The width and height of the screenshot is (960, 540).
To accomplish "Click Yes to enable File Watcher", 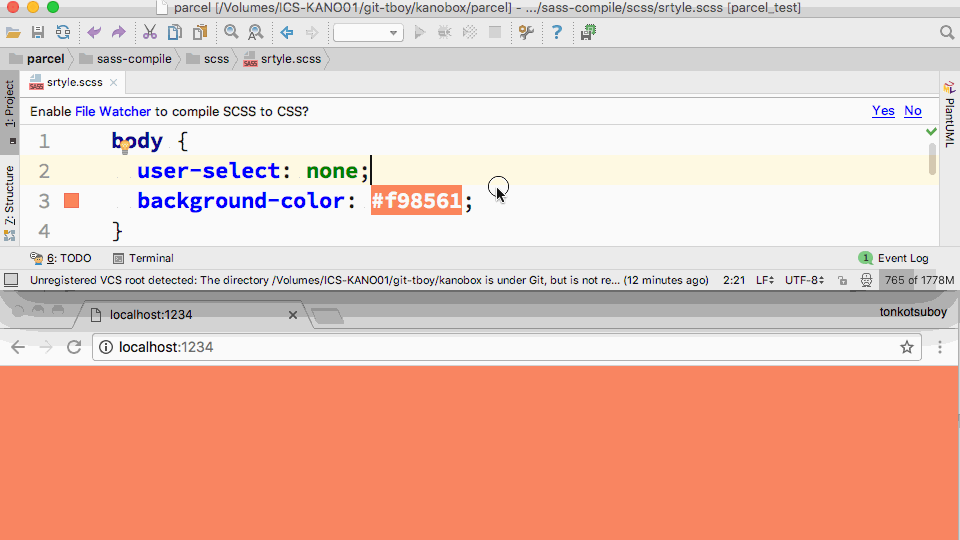I will tap(883, 111).
